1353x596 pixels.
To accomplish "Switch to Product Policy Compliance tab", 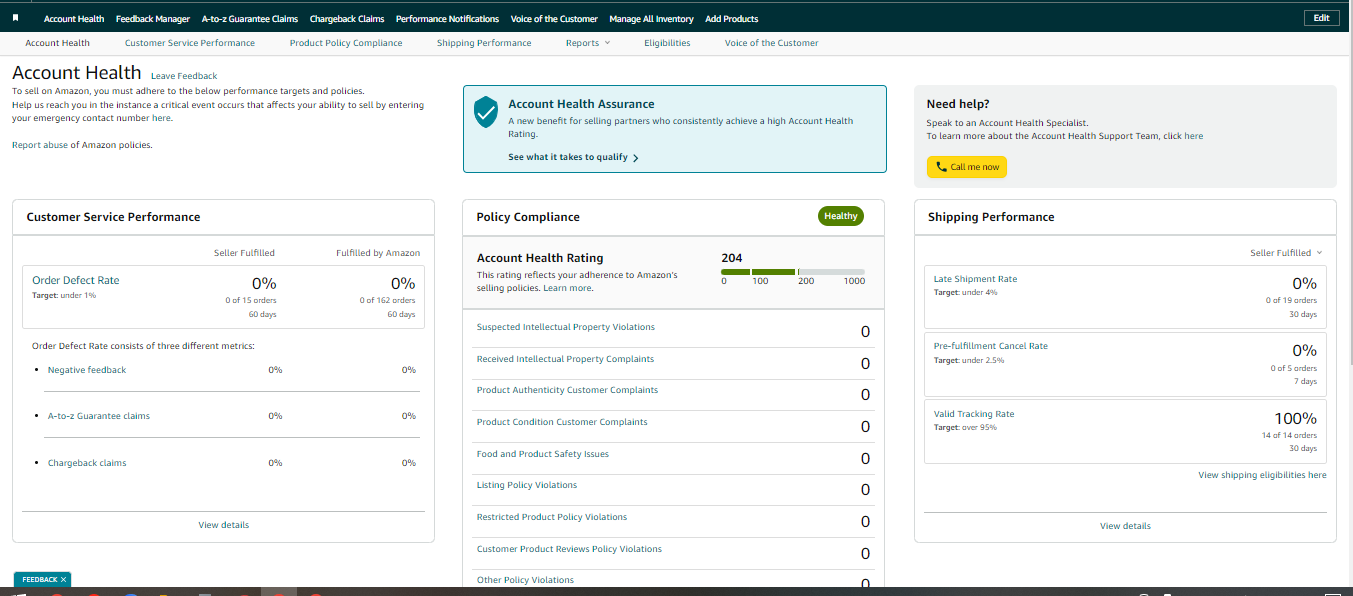I will [x=346, y=43].
